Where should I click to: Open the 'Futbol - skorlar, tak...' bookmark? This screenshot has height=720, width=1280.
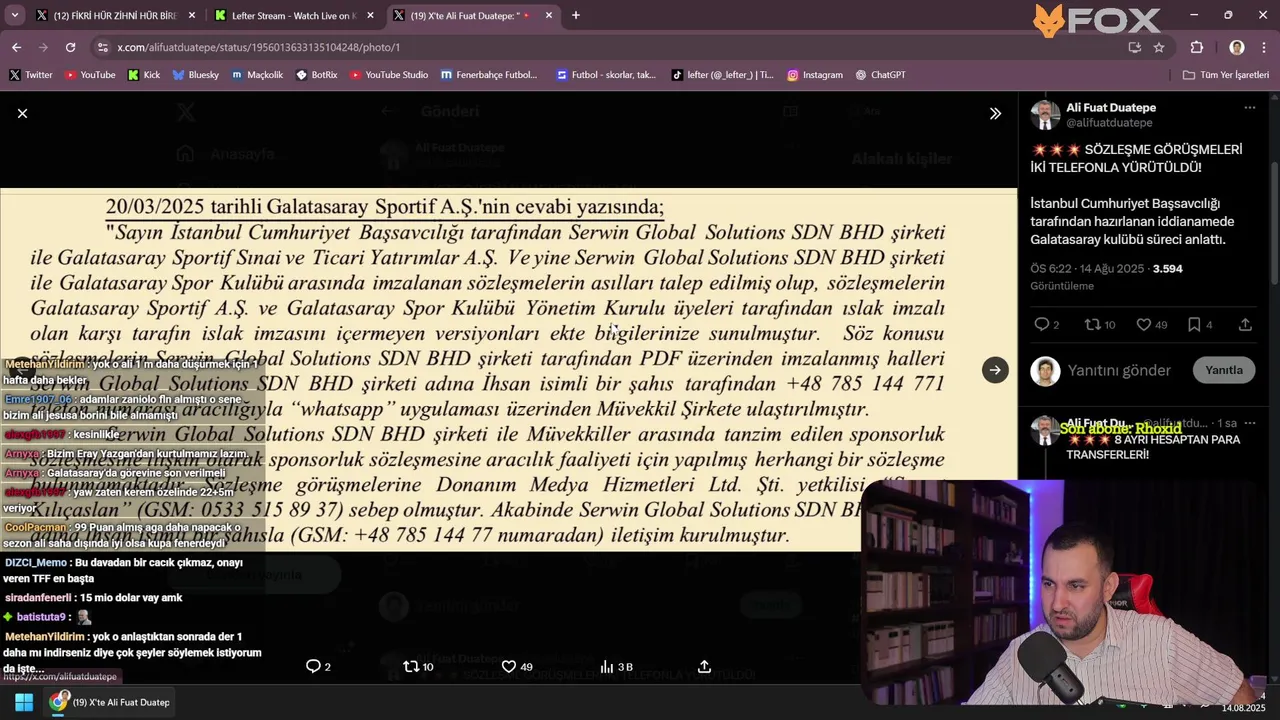pyautogui.click(x=606, y=75)
